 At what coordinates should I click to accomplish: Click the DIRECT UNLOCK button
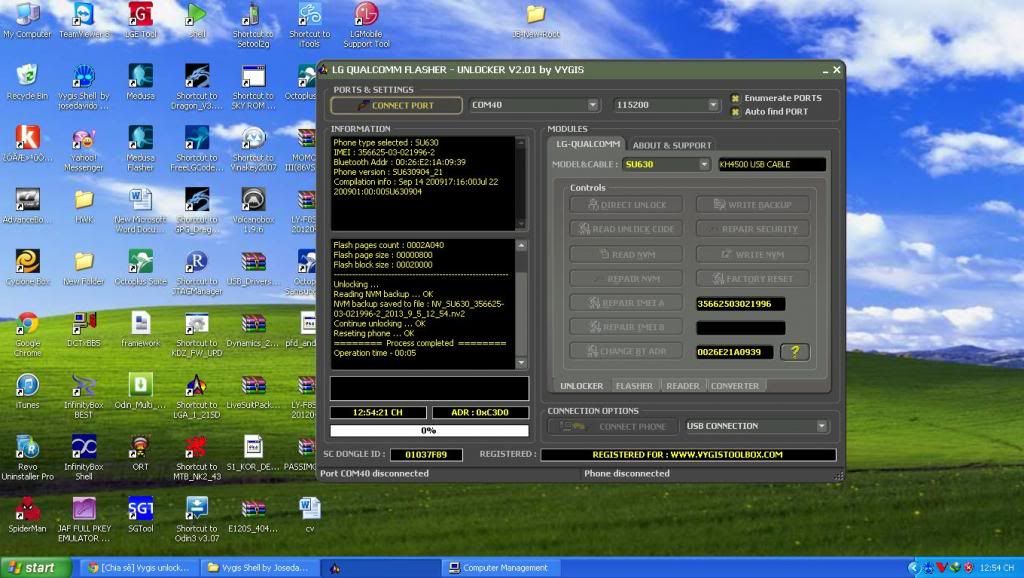(626, 205)
